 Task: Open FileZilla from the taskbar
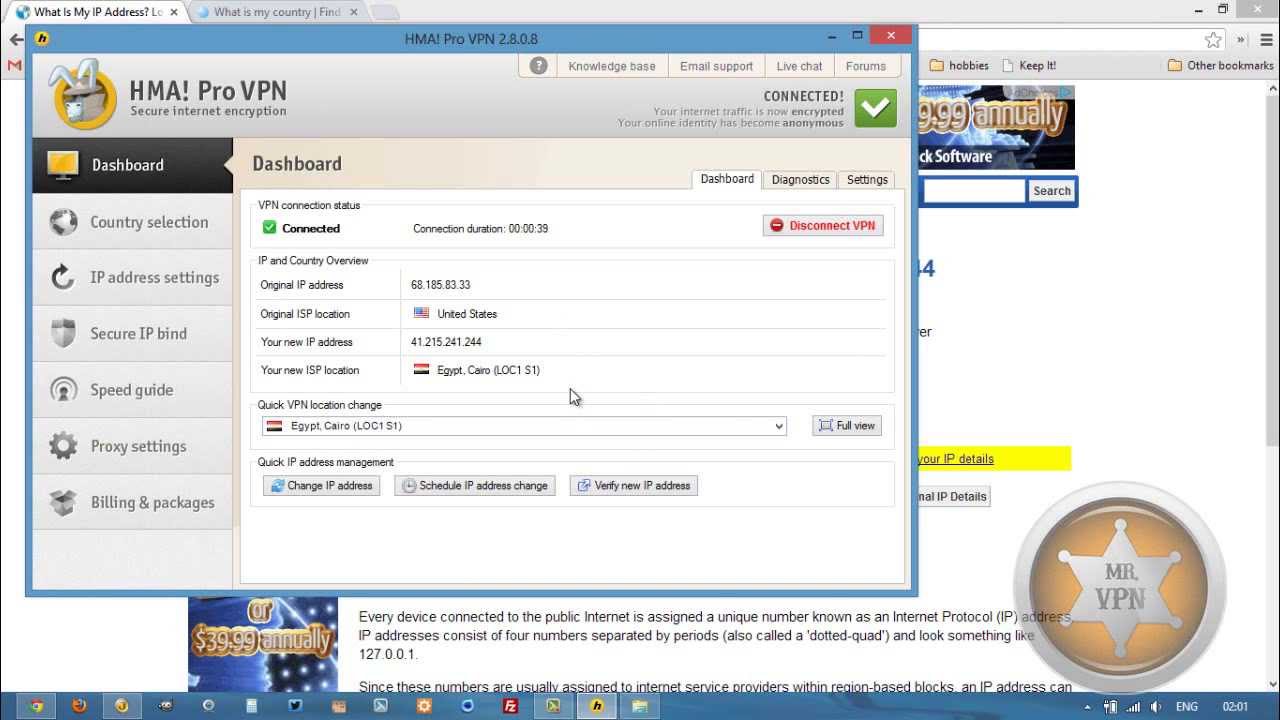511,705
